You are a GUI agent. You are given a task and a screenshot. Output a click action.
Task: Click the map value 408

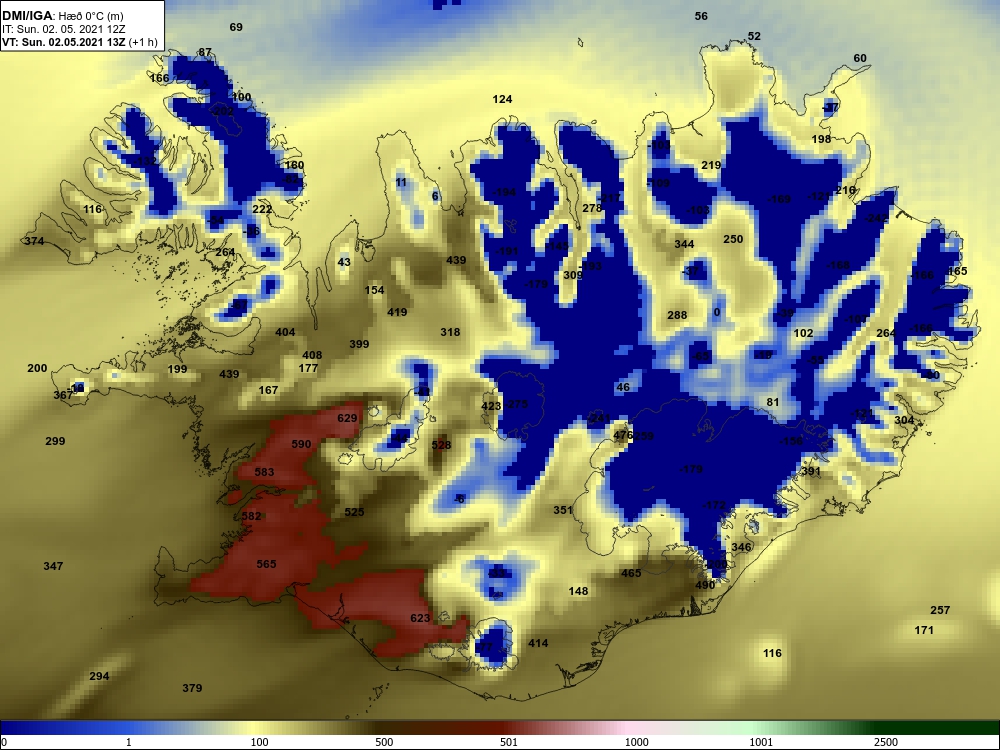point(312,355)
